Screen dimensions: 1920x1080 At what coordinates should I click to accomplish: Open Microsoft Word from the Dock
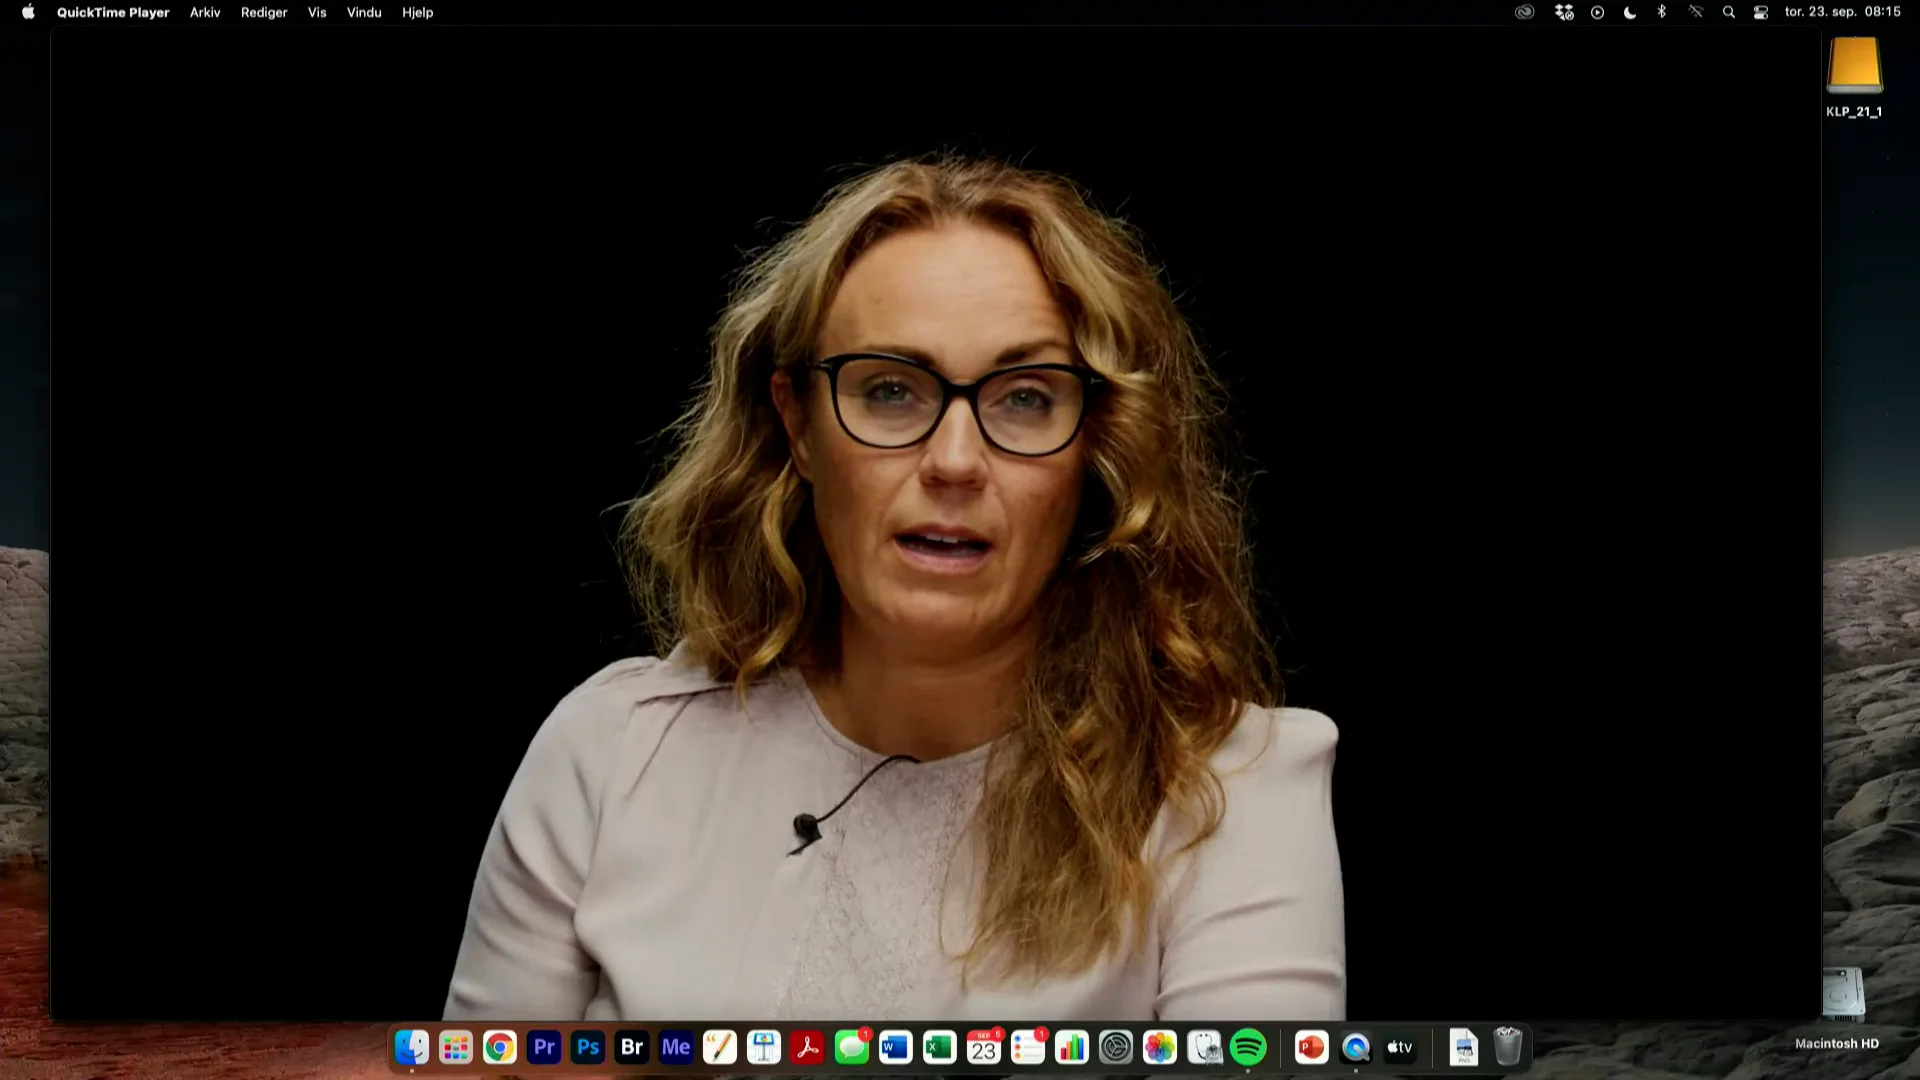(896, 1047)
